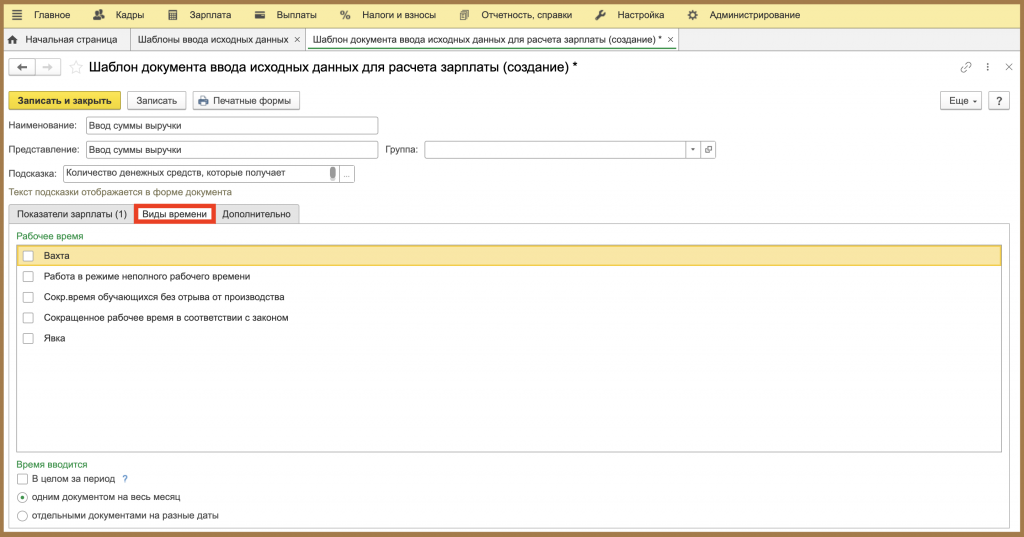Expand the Еще dropdown menu

[961, 101]
